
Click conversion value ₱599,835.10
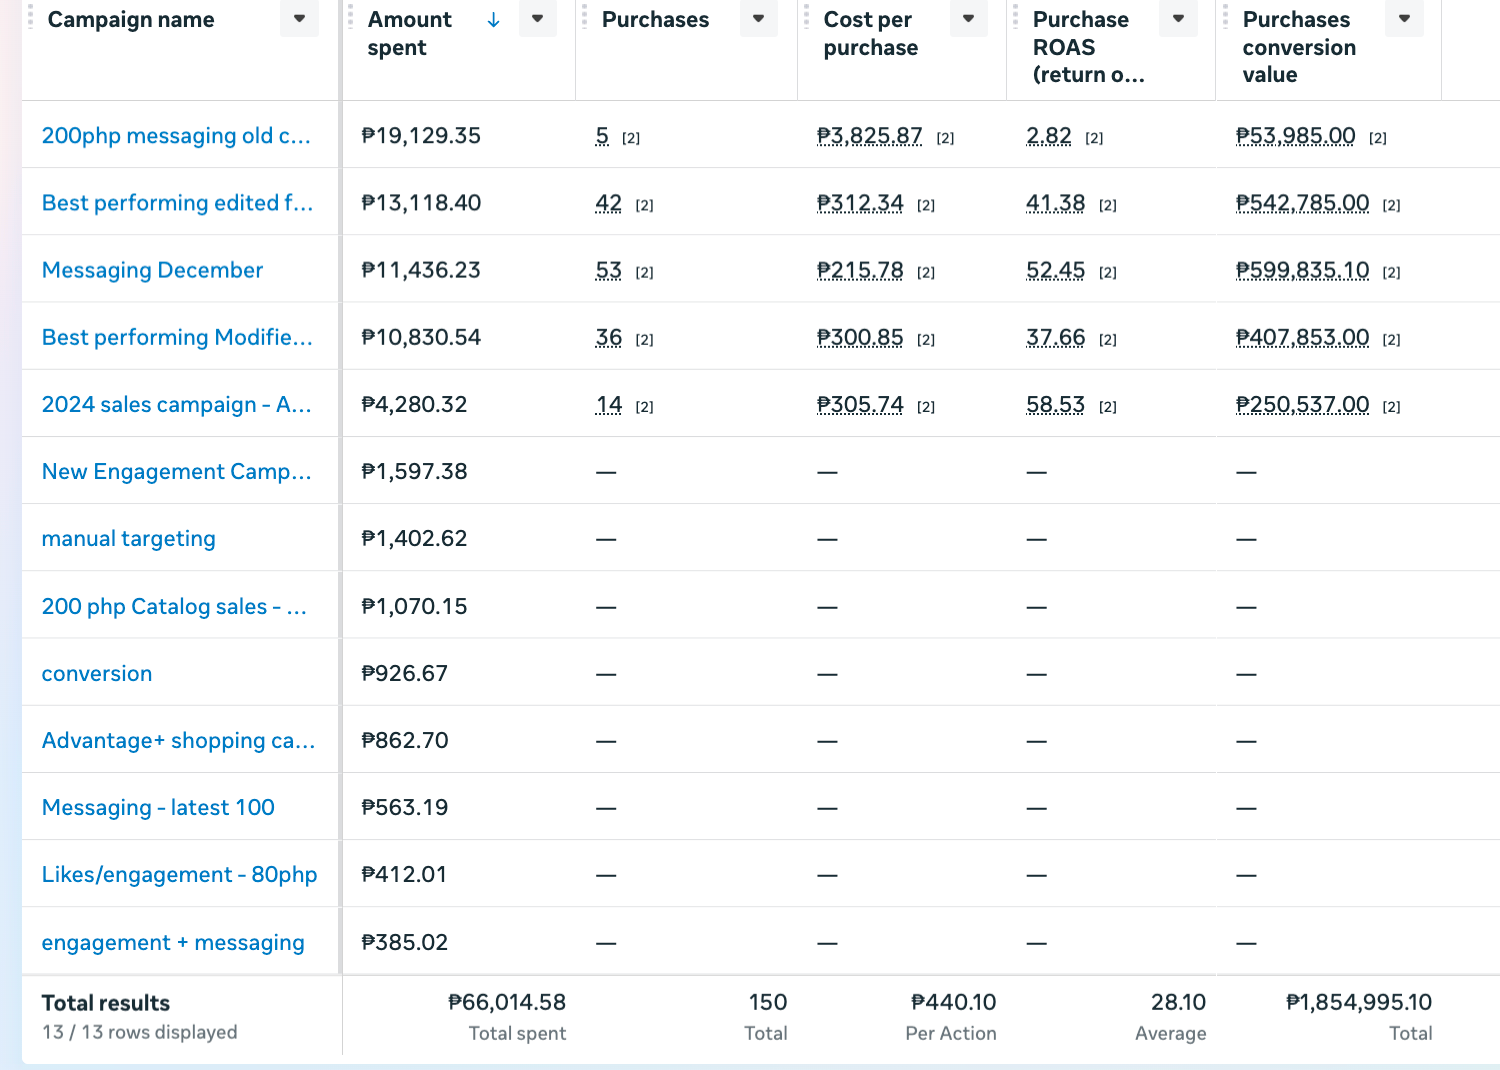coord(1302,270)
